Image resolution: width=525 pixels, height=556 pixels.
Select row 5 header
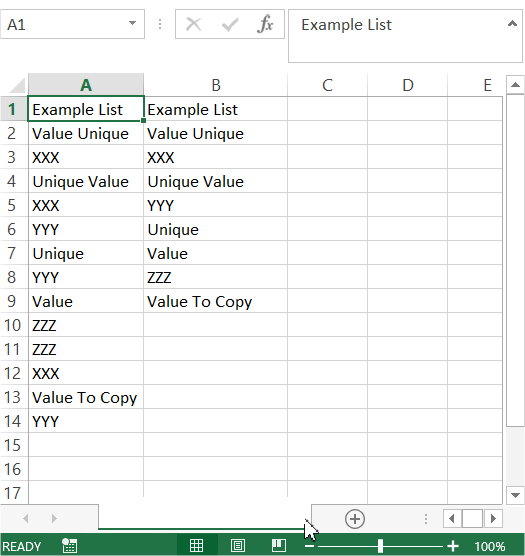14,205
